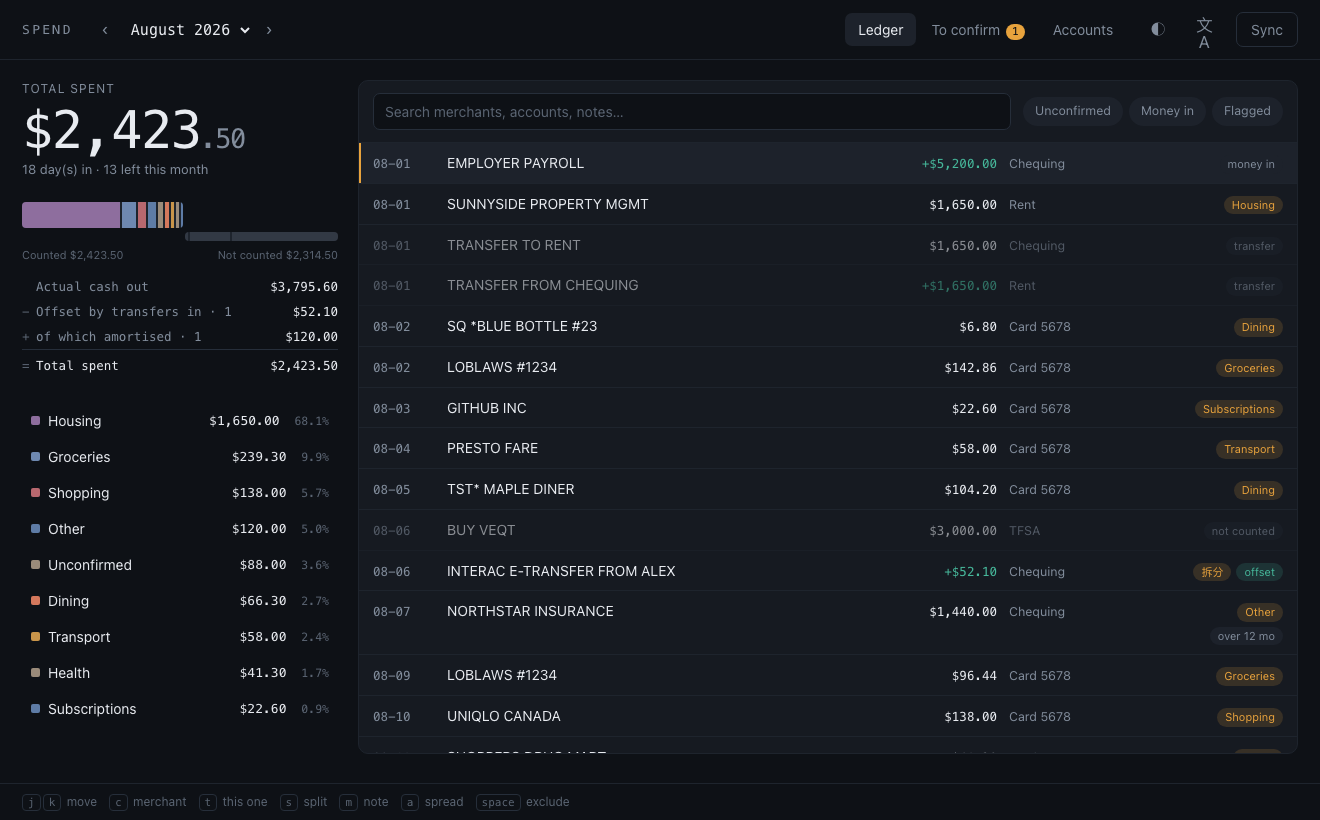
Task: Switch to the Ledger tab
Action: pyautogui.click(x=880, y=30)
